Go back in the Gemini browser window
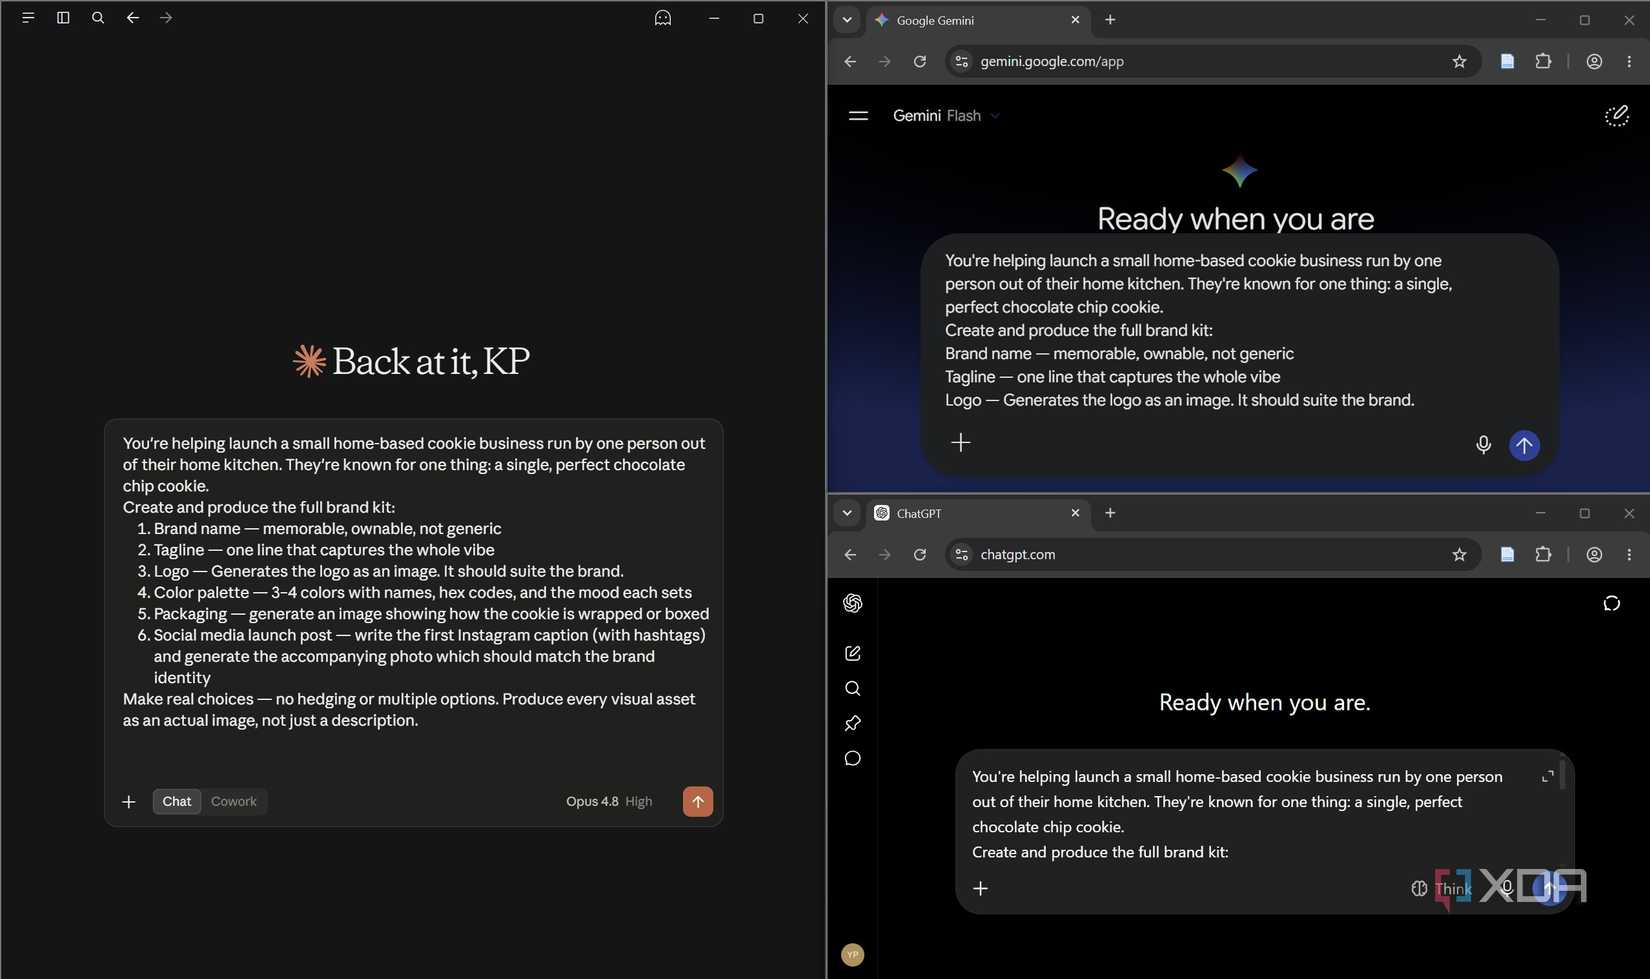 [850, 61]
